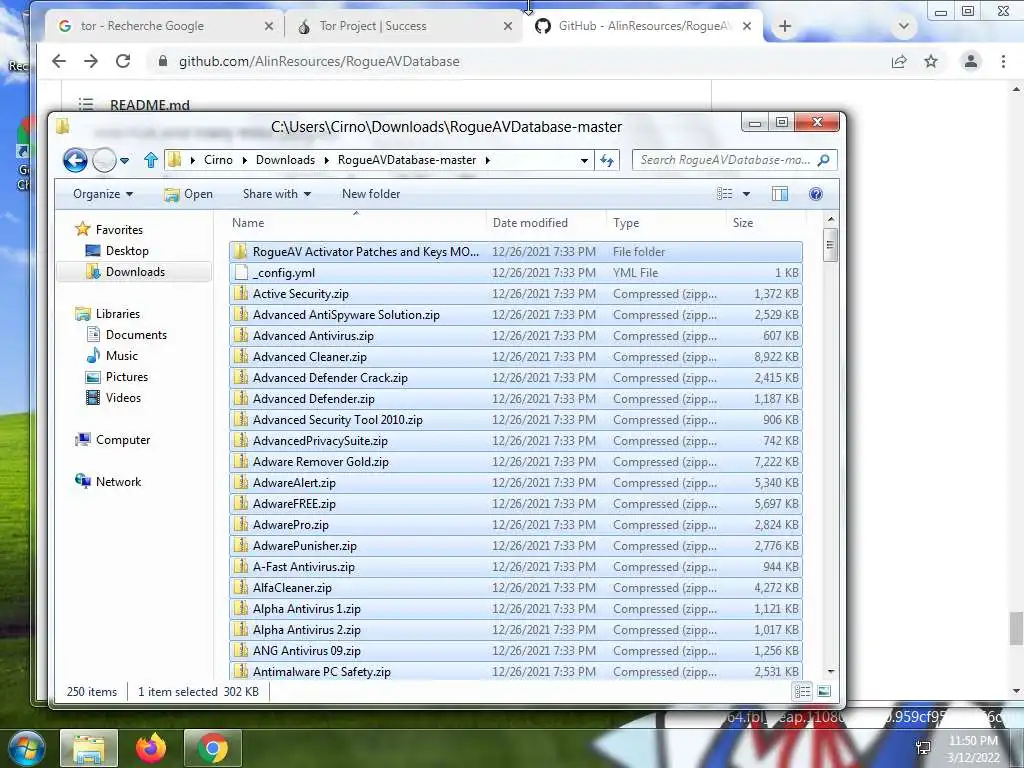Sort by the Size column header

coord(765,223)
